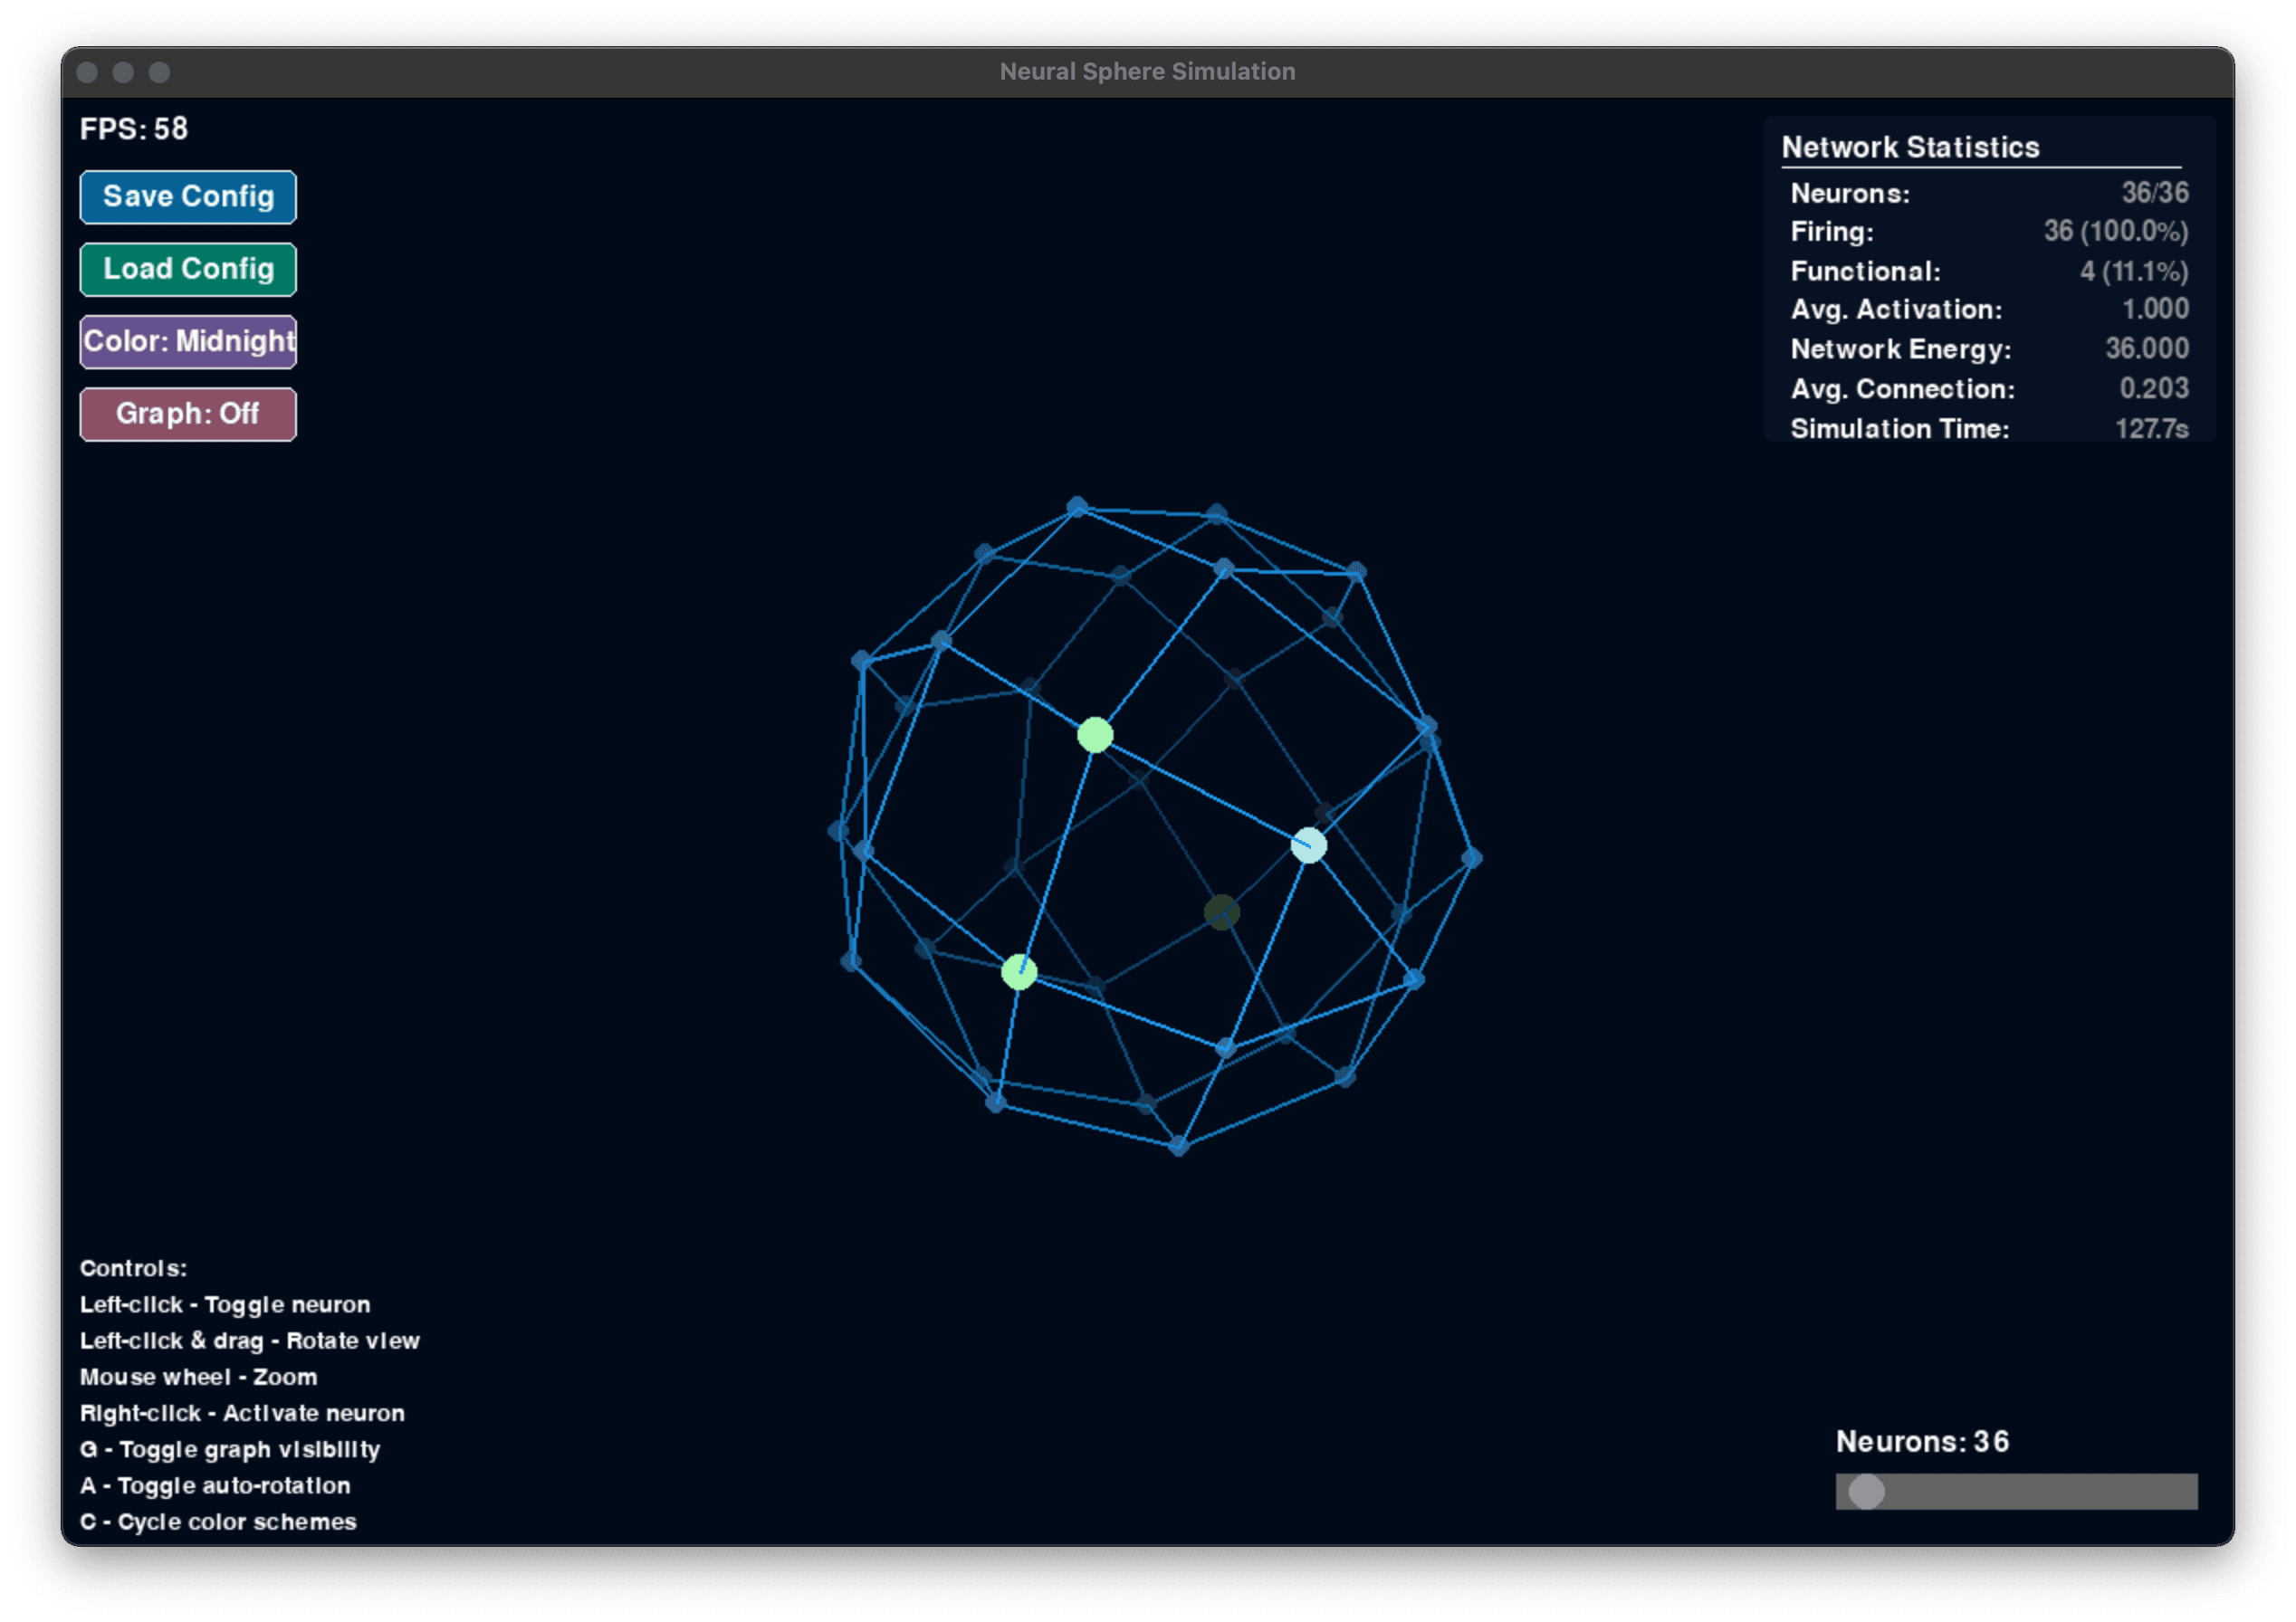Toggle the upper green glowing neuron
This screenshot has width=2296, height=1622.
[1095, 735]
